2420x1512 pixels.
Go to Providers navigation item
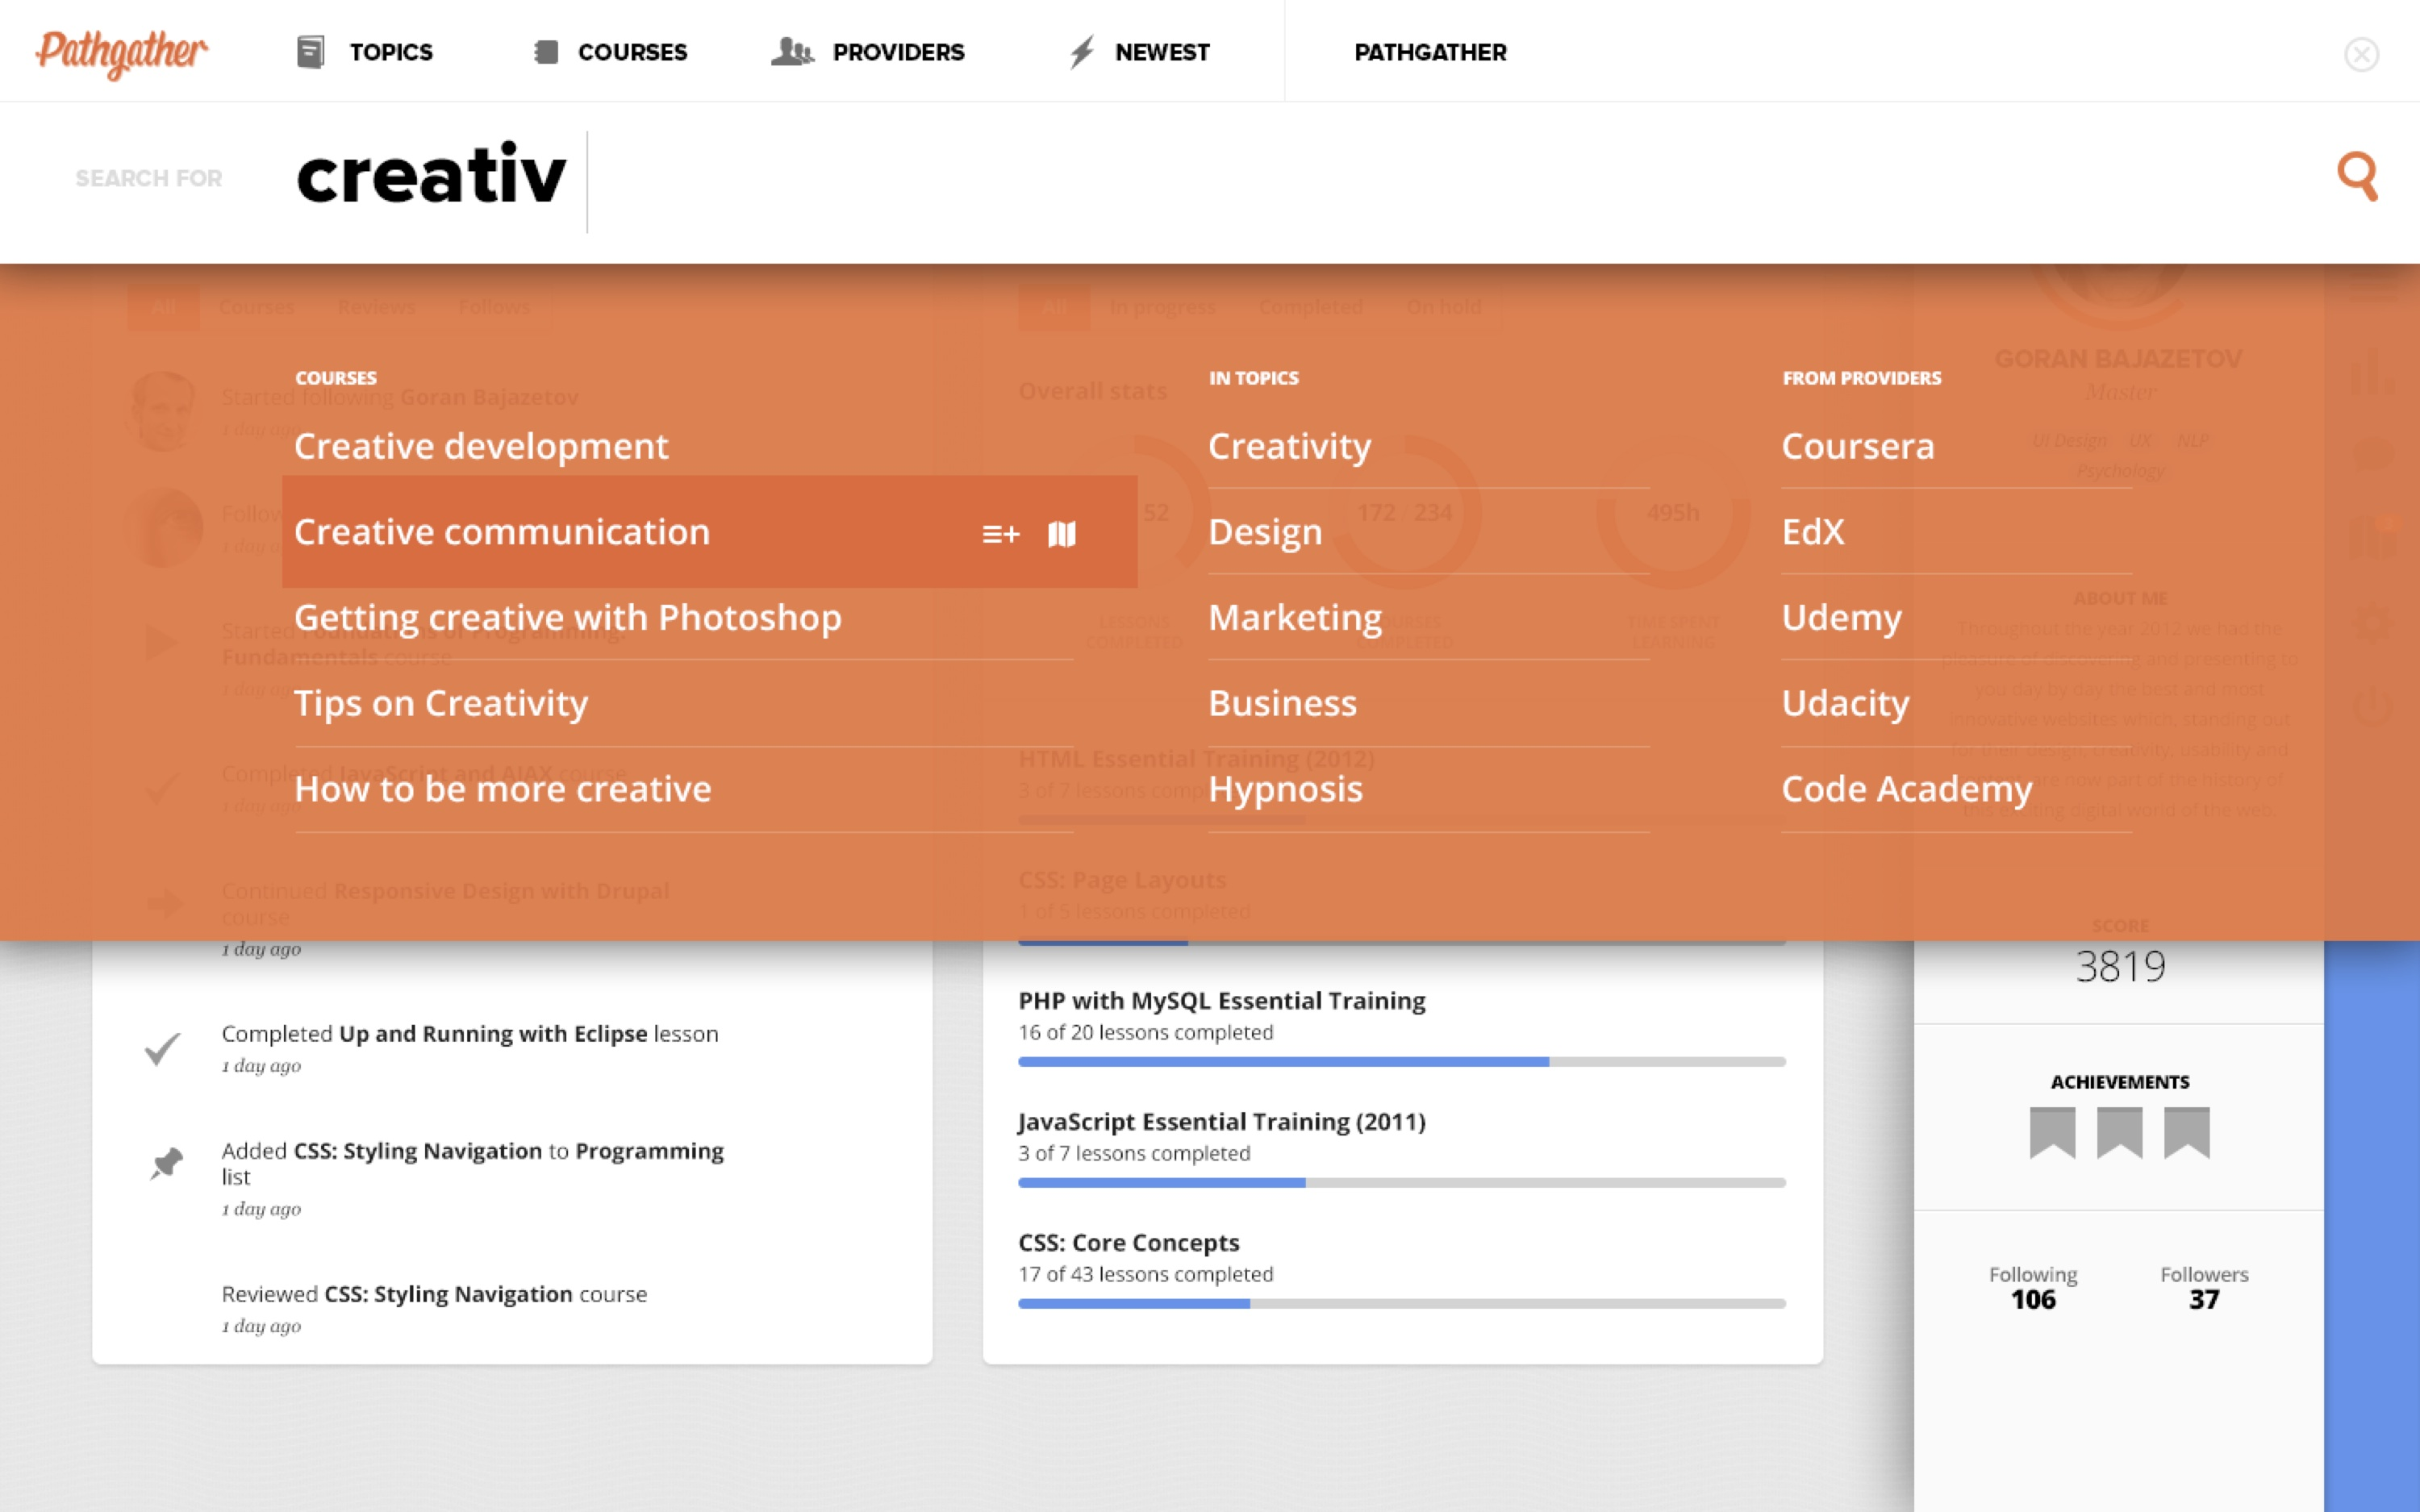[x=868, y=52]
